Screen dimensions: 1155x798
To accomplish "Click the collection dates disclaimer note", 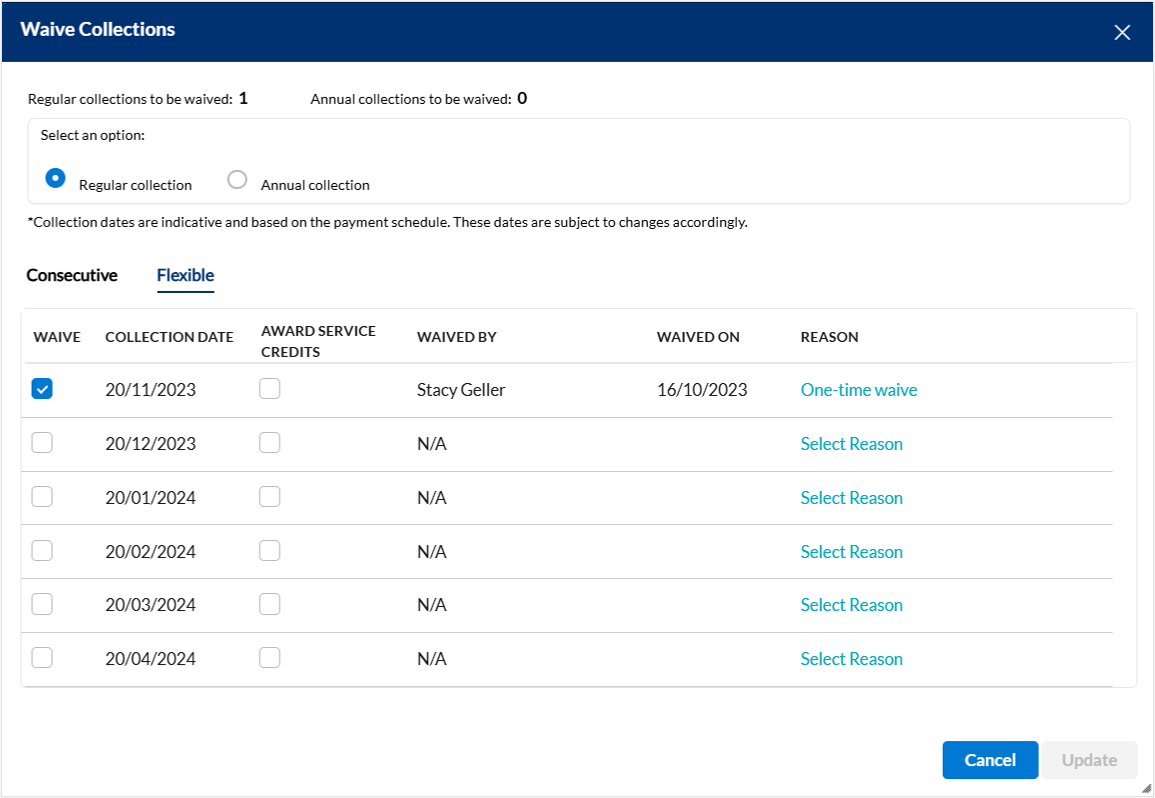I will [x=387, y=222].
